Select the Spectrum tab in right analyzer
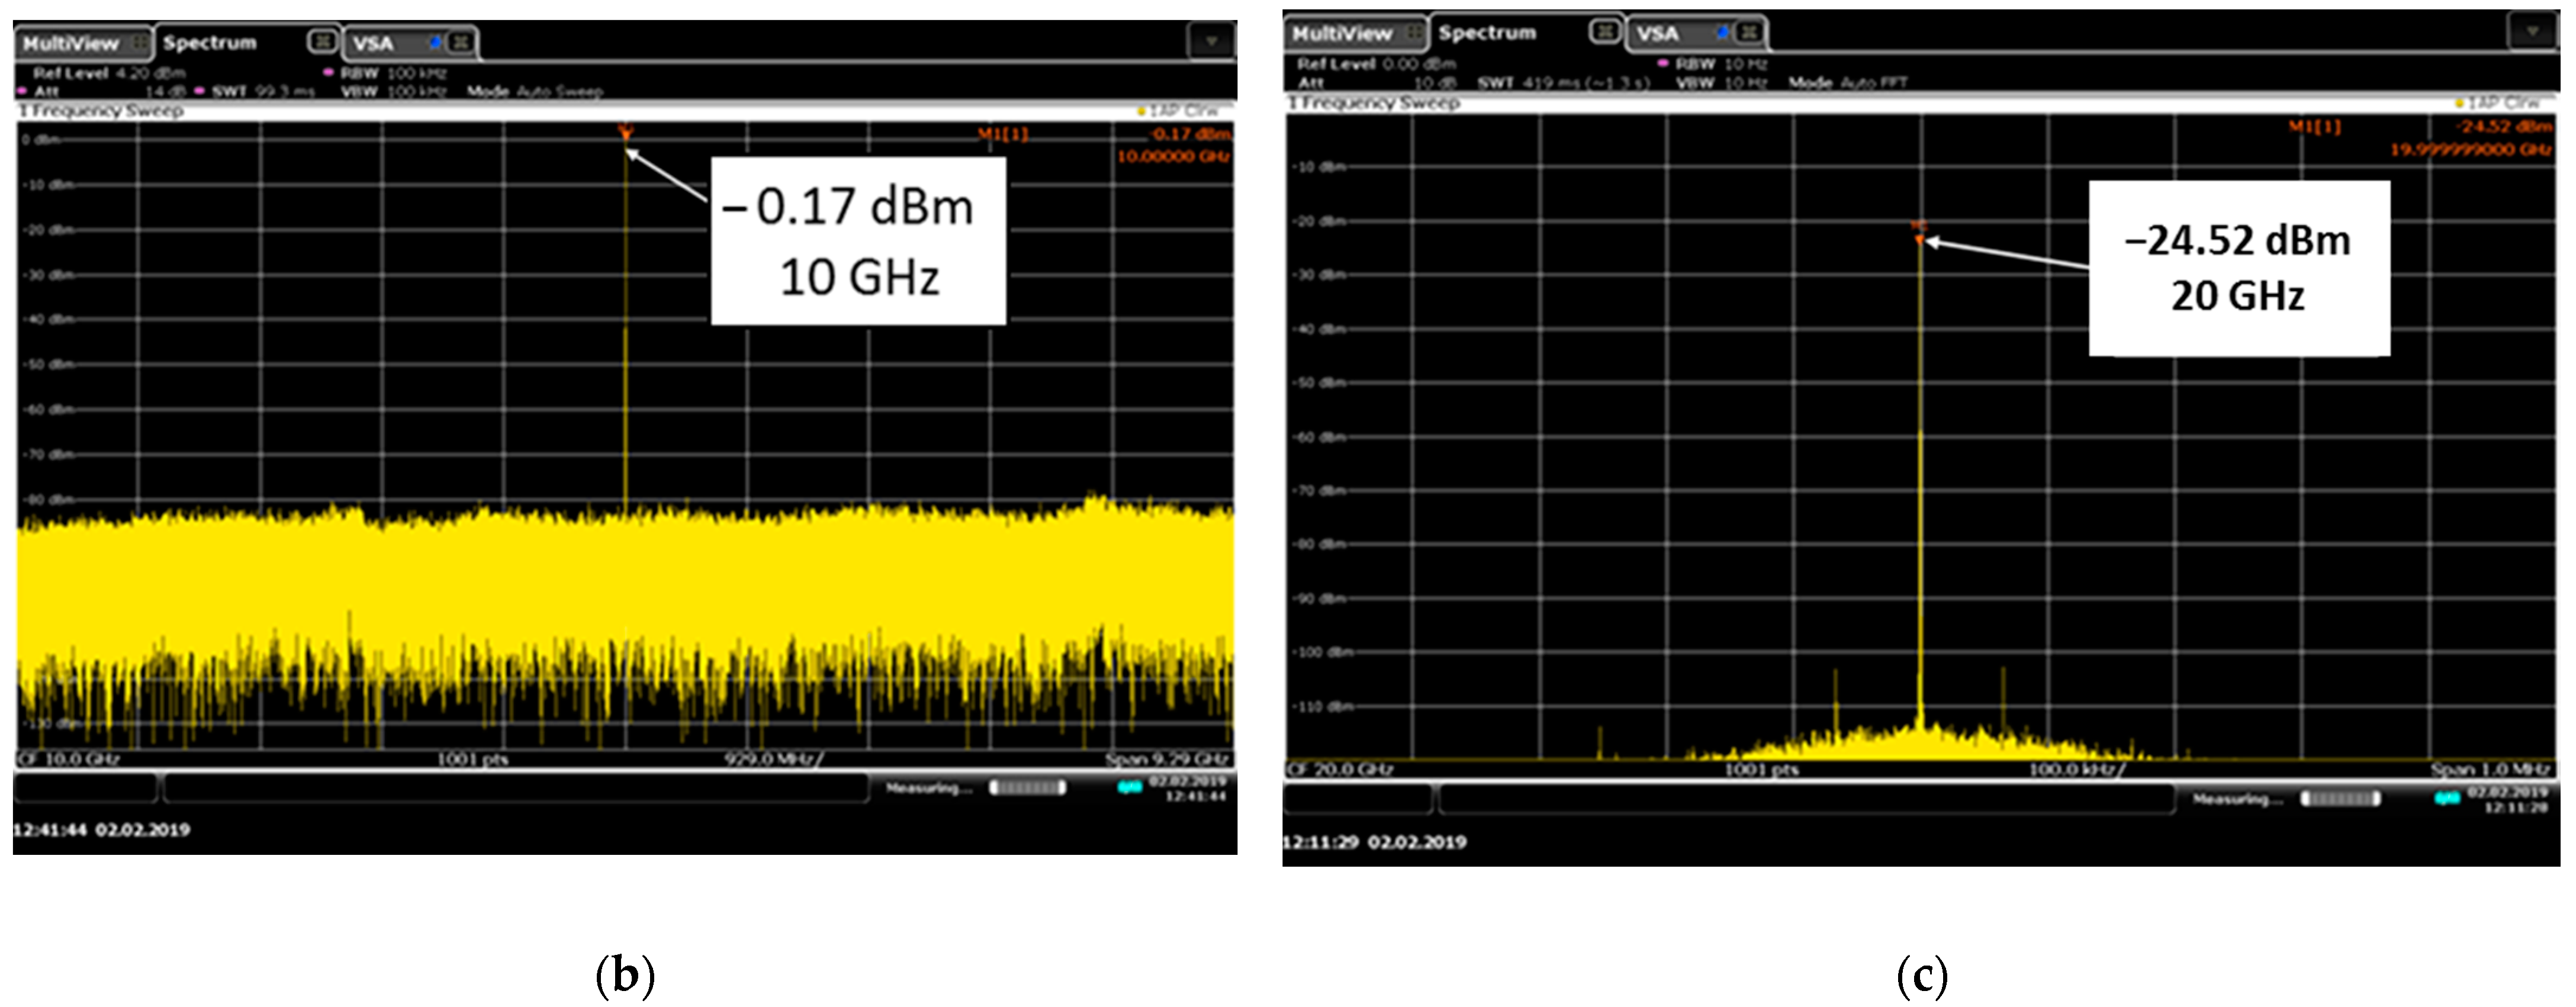This screenshot has height=1007, width=2576. coord(1487,33)
